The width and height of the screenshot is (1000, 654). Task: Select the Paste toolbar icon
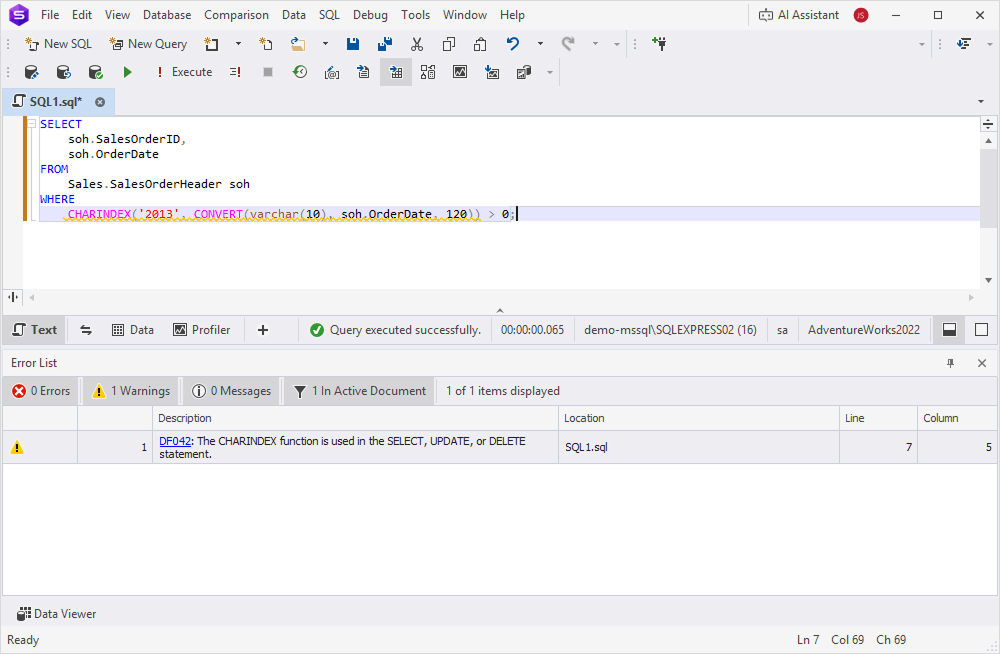click(479, 43)
